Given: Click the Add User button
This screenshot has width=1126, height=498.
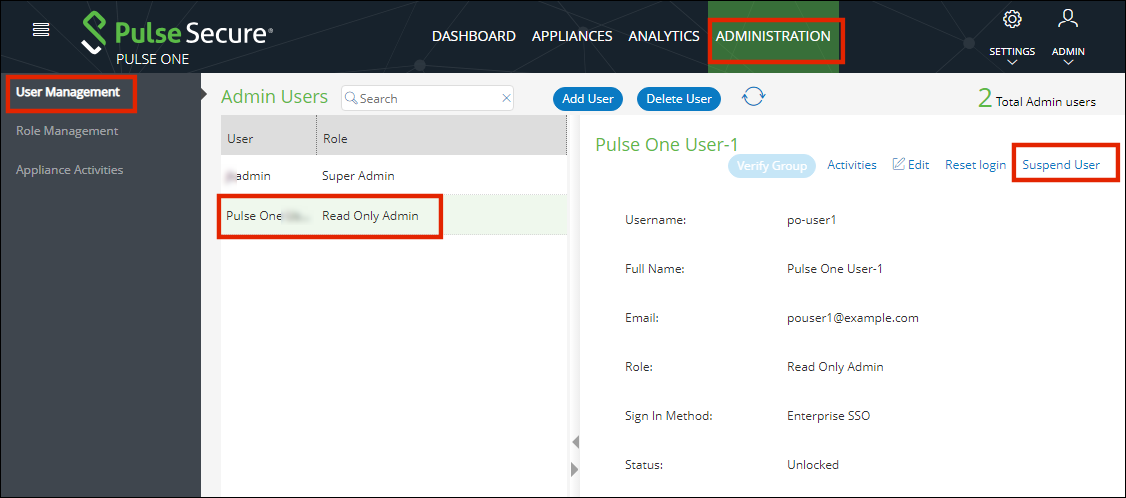Looking at the screenshot, I should coord(587,99).
